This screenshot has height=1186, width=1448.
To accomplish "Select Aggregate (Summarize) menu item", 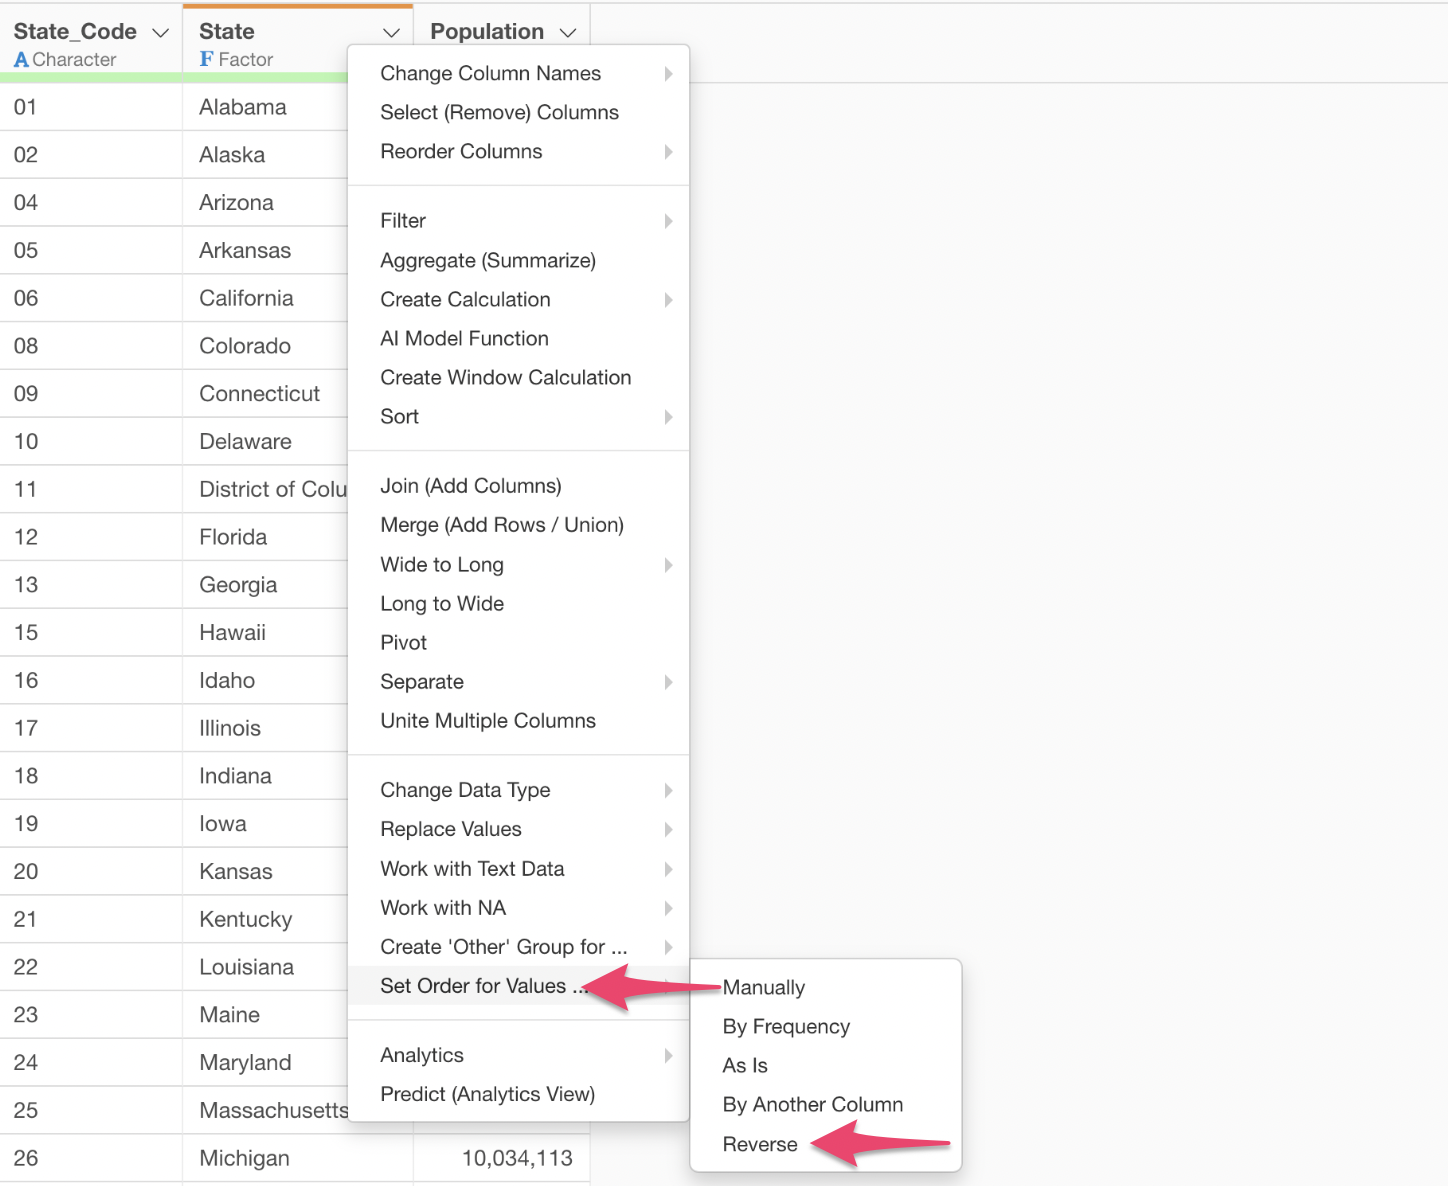I will point(487,261).
